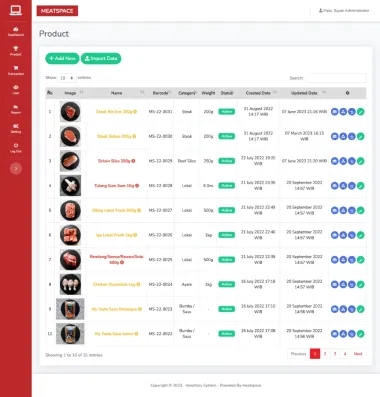The width and height of the screenshot is (380, 397).
Task: Go to Previous page in pagination
Action: (x=298, y=354)
